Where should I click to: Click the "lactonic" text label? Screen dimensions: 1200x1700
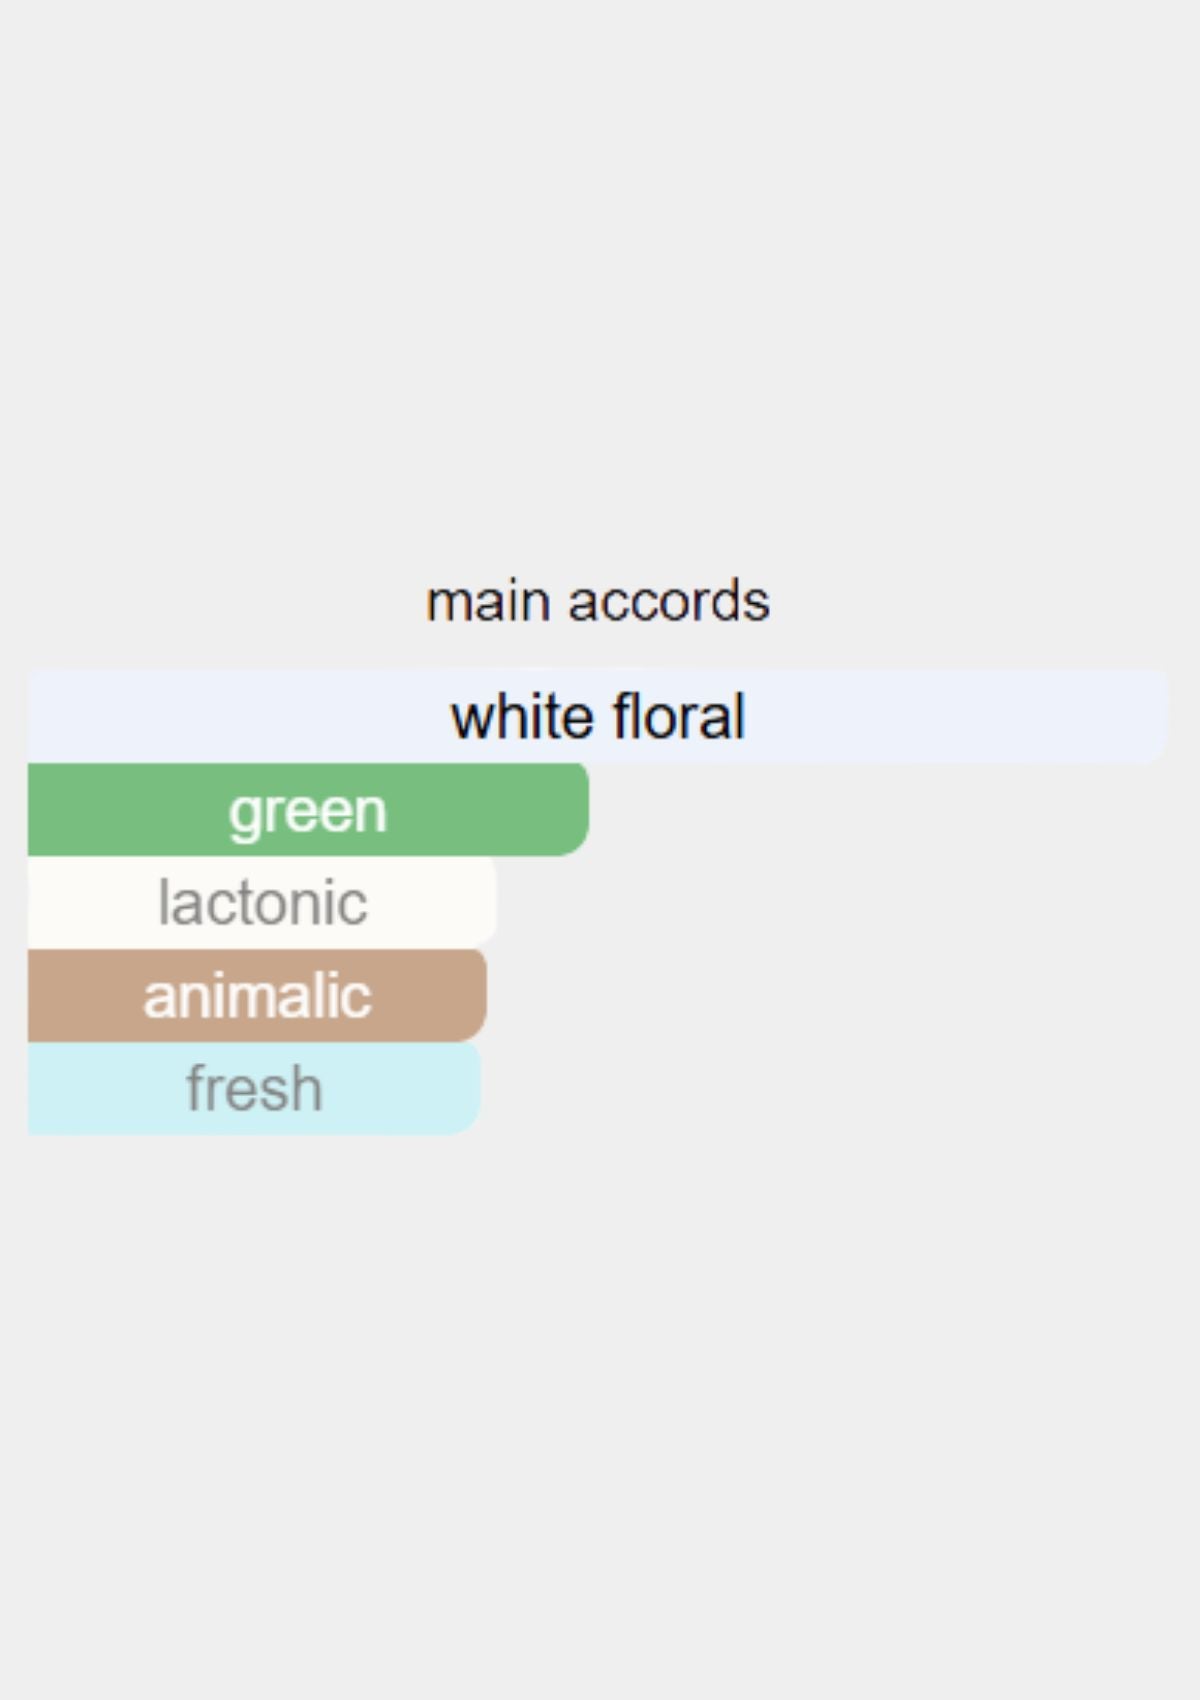[263, 902]
